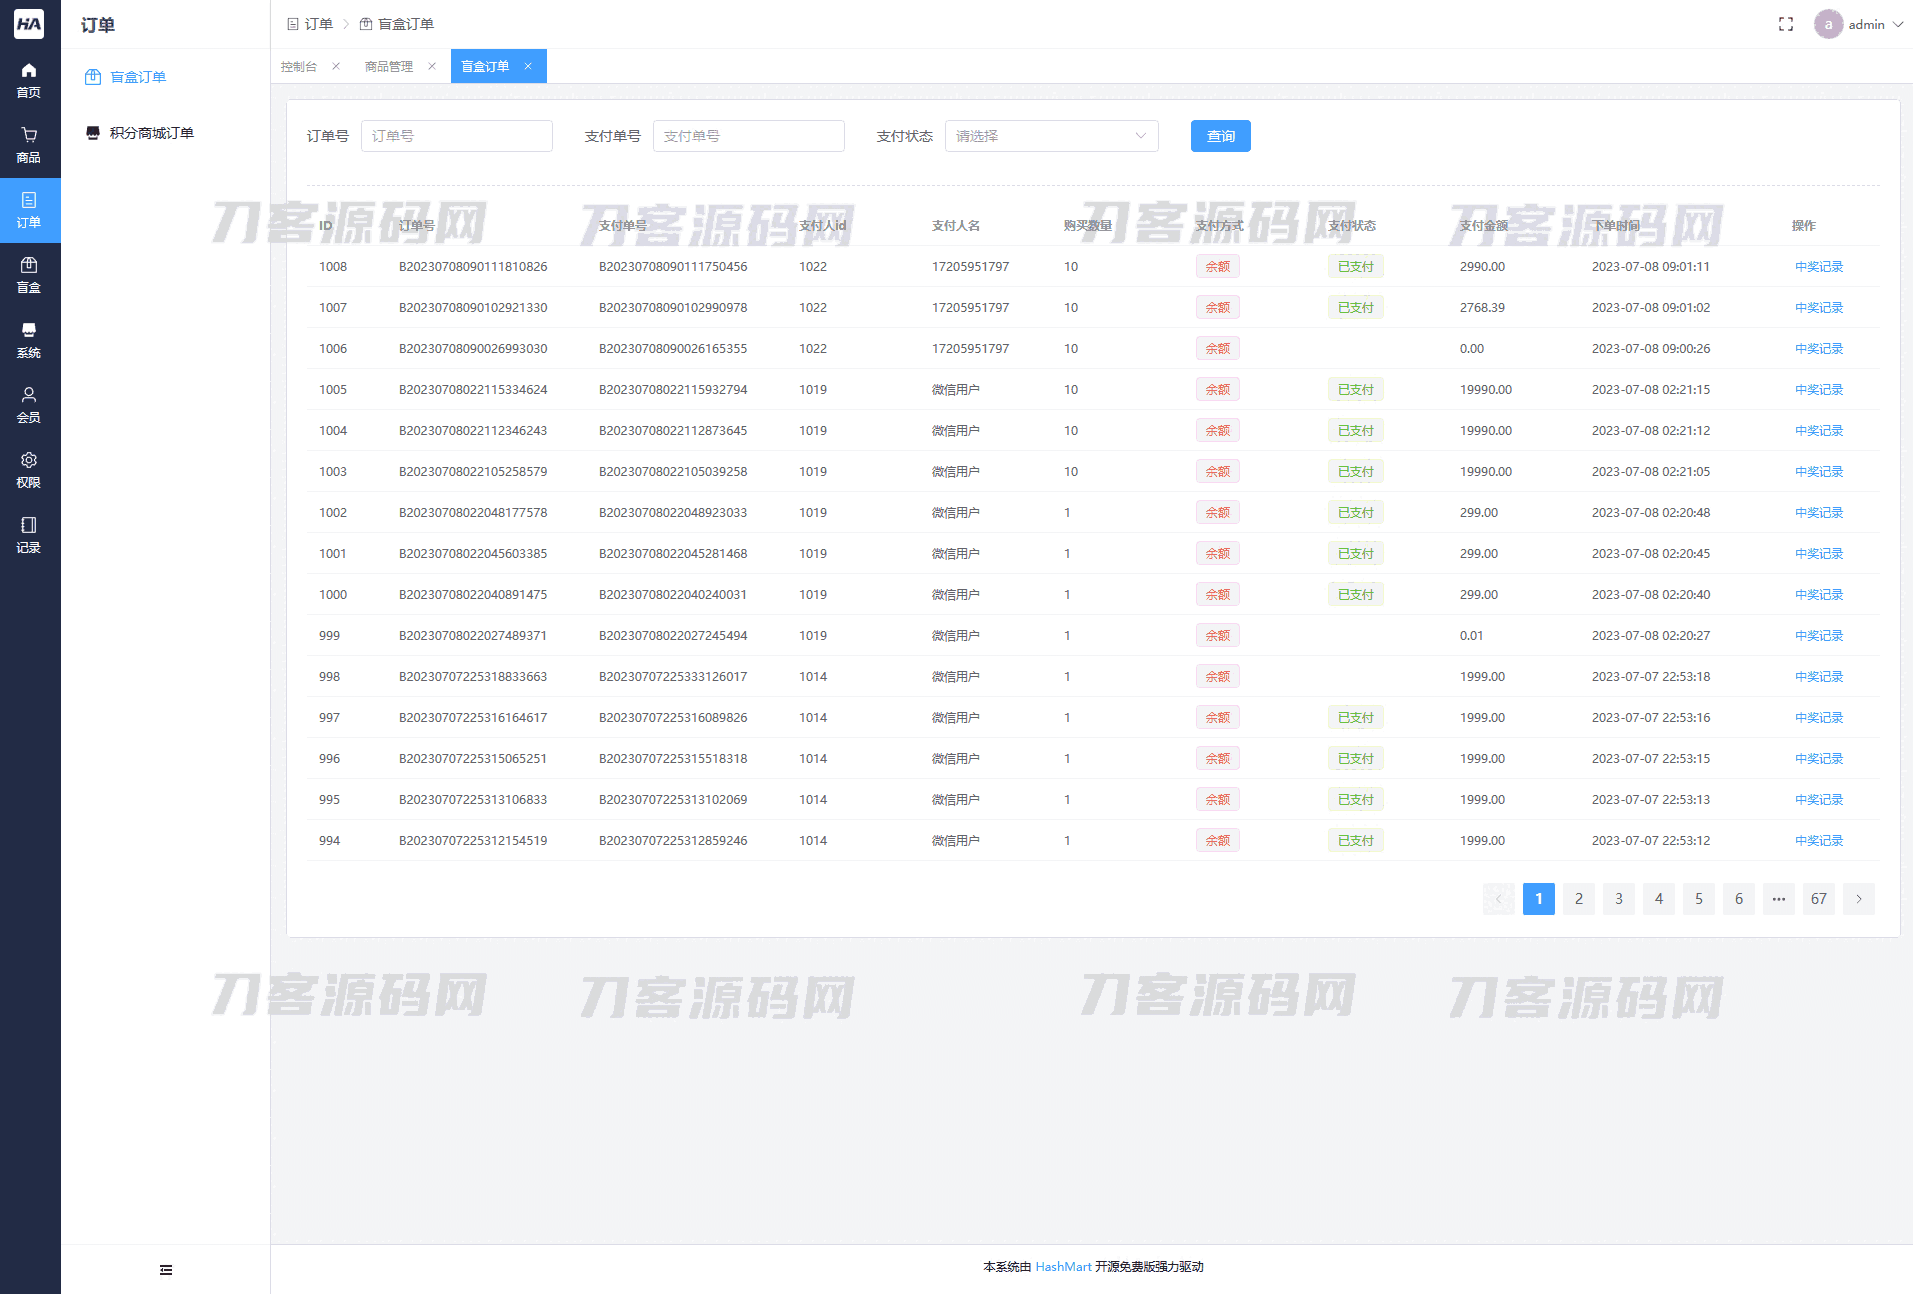This screenshot has height=1294, width=1913.
Task: Focus the 订单号 input field
Action: (456, 136)
